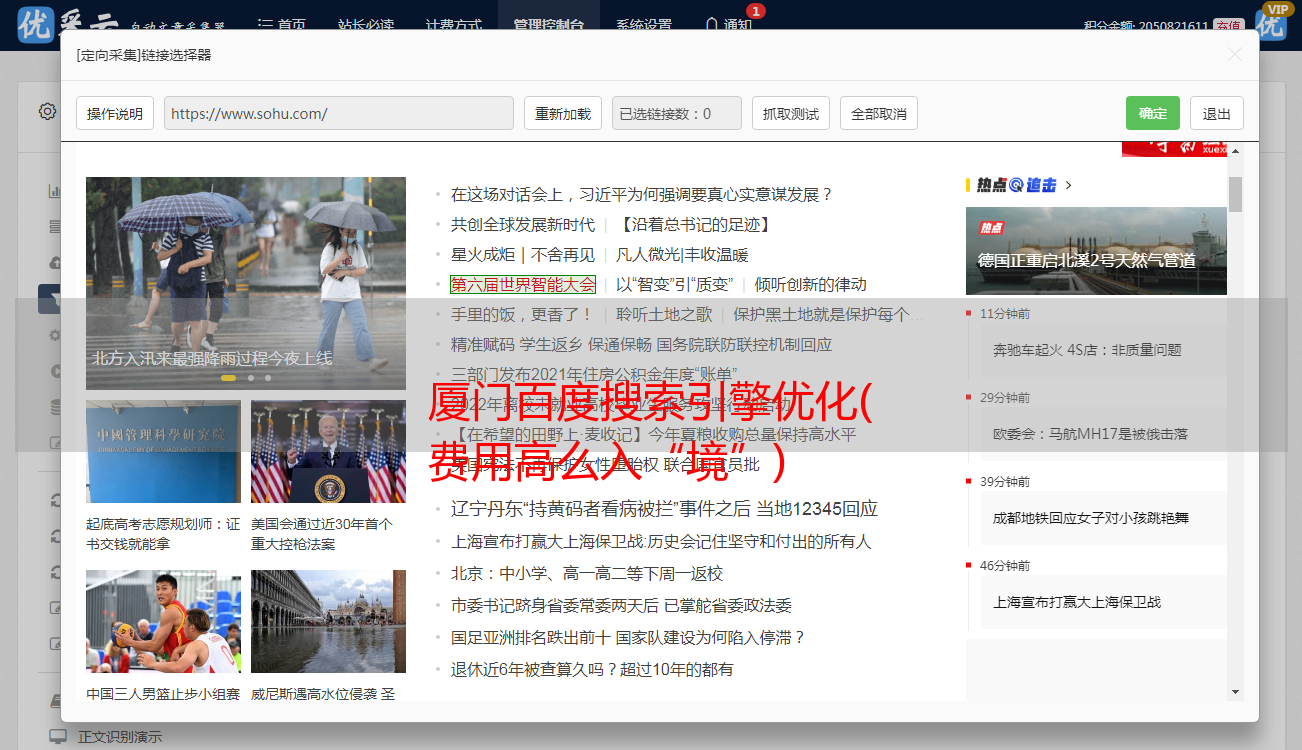Select the second slideshow dot indicator

251,378
